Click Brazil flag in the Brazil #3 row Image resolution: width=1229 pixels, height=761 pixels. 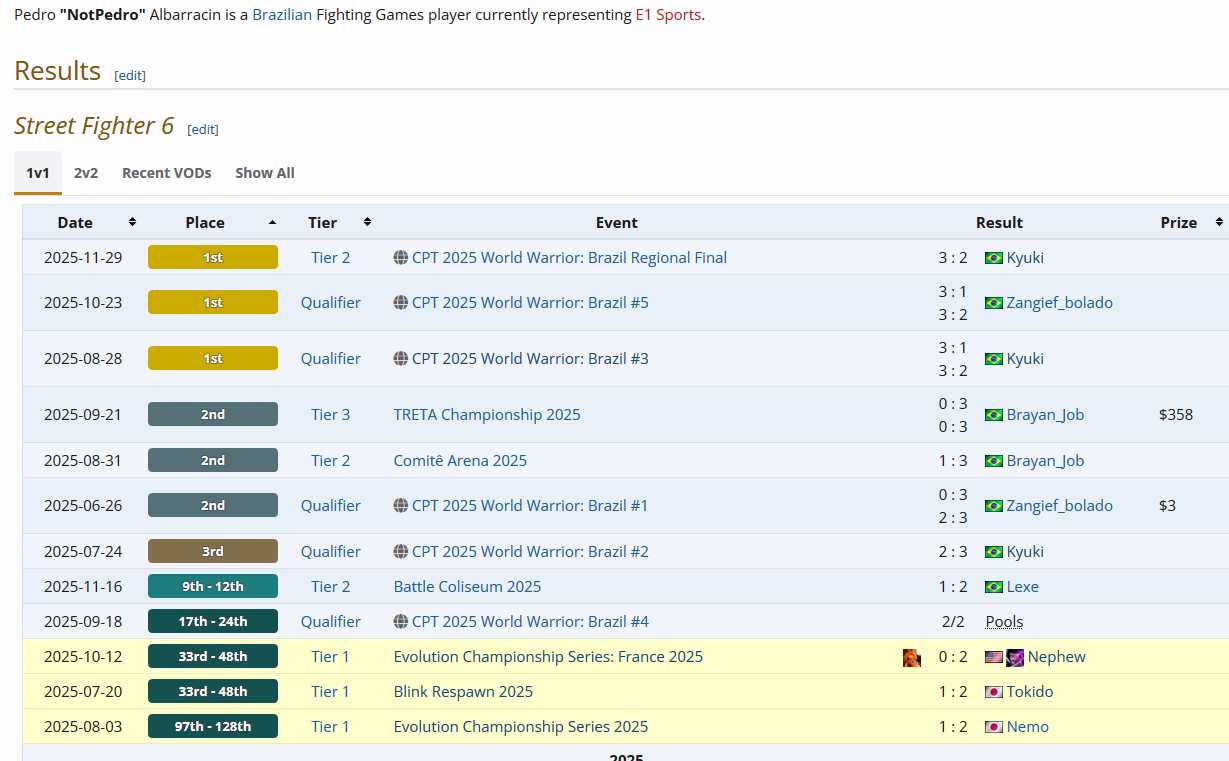point(994,359)
